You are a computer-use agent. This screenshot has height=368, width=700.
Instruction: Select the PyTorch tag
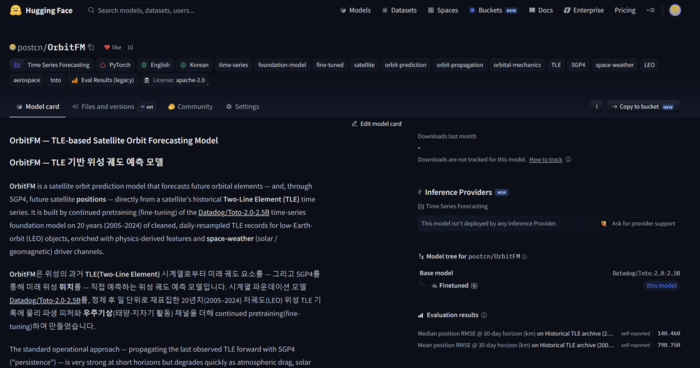point(115,65)
